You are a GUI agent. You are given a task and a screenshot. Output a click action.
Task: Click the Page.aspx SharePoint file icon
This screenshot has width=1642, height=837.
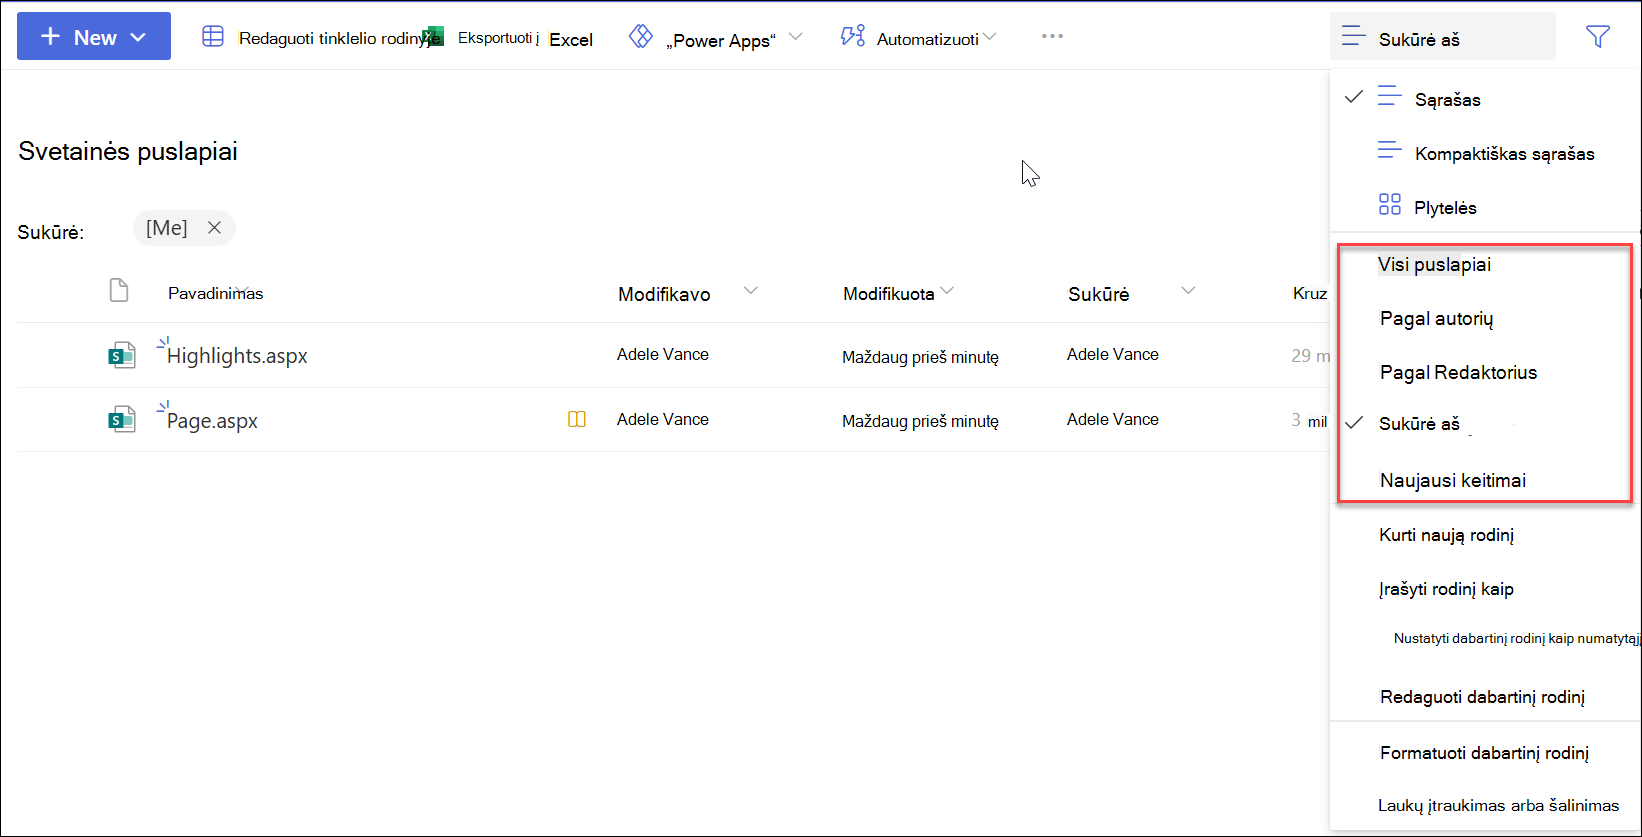point(122,420)
